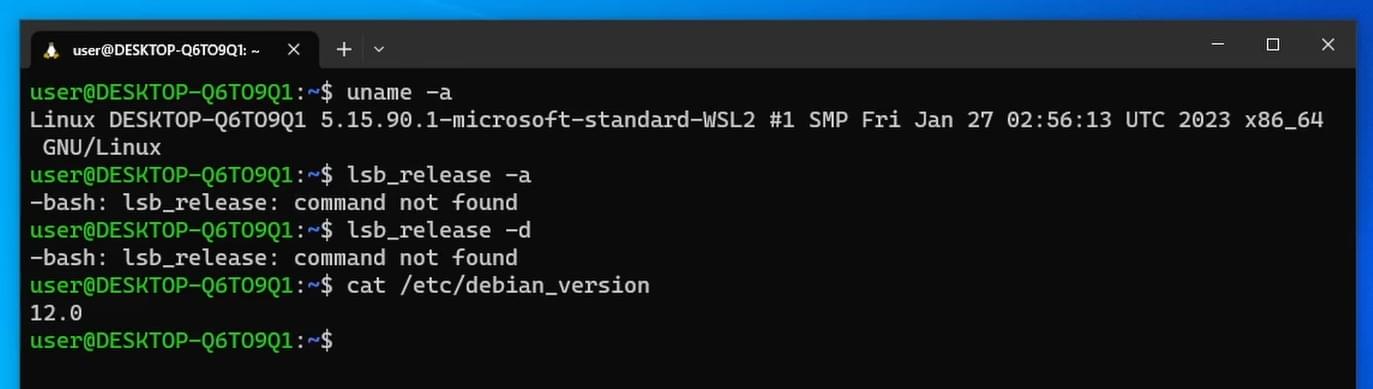Click the 'cat /etc/debian_version' command
This screenshot has height=389, width=1373.
pos(498,286)
